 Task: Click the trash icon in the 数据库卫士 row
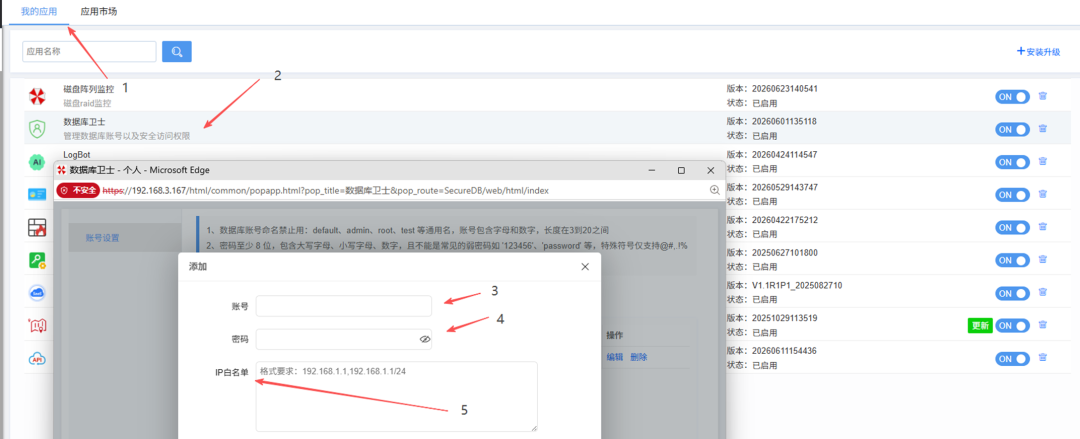coord(1042,129)
